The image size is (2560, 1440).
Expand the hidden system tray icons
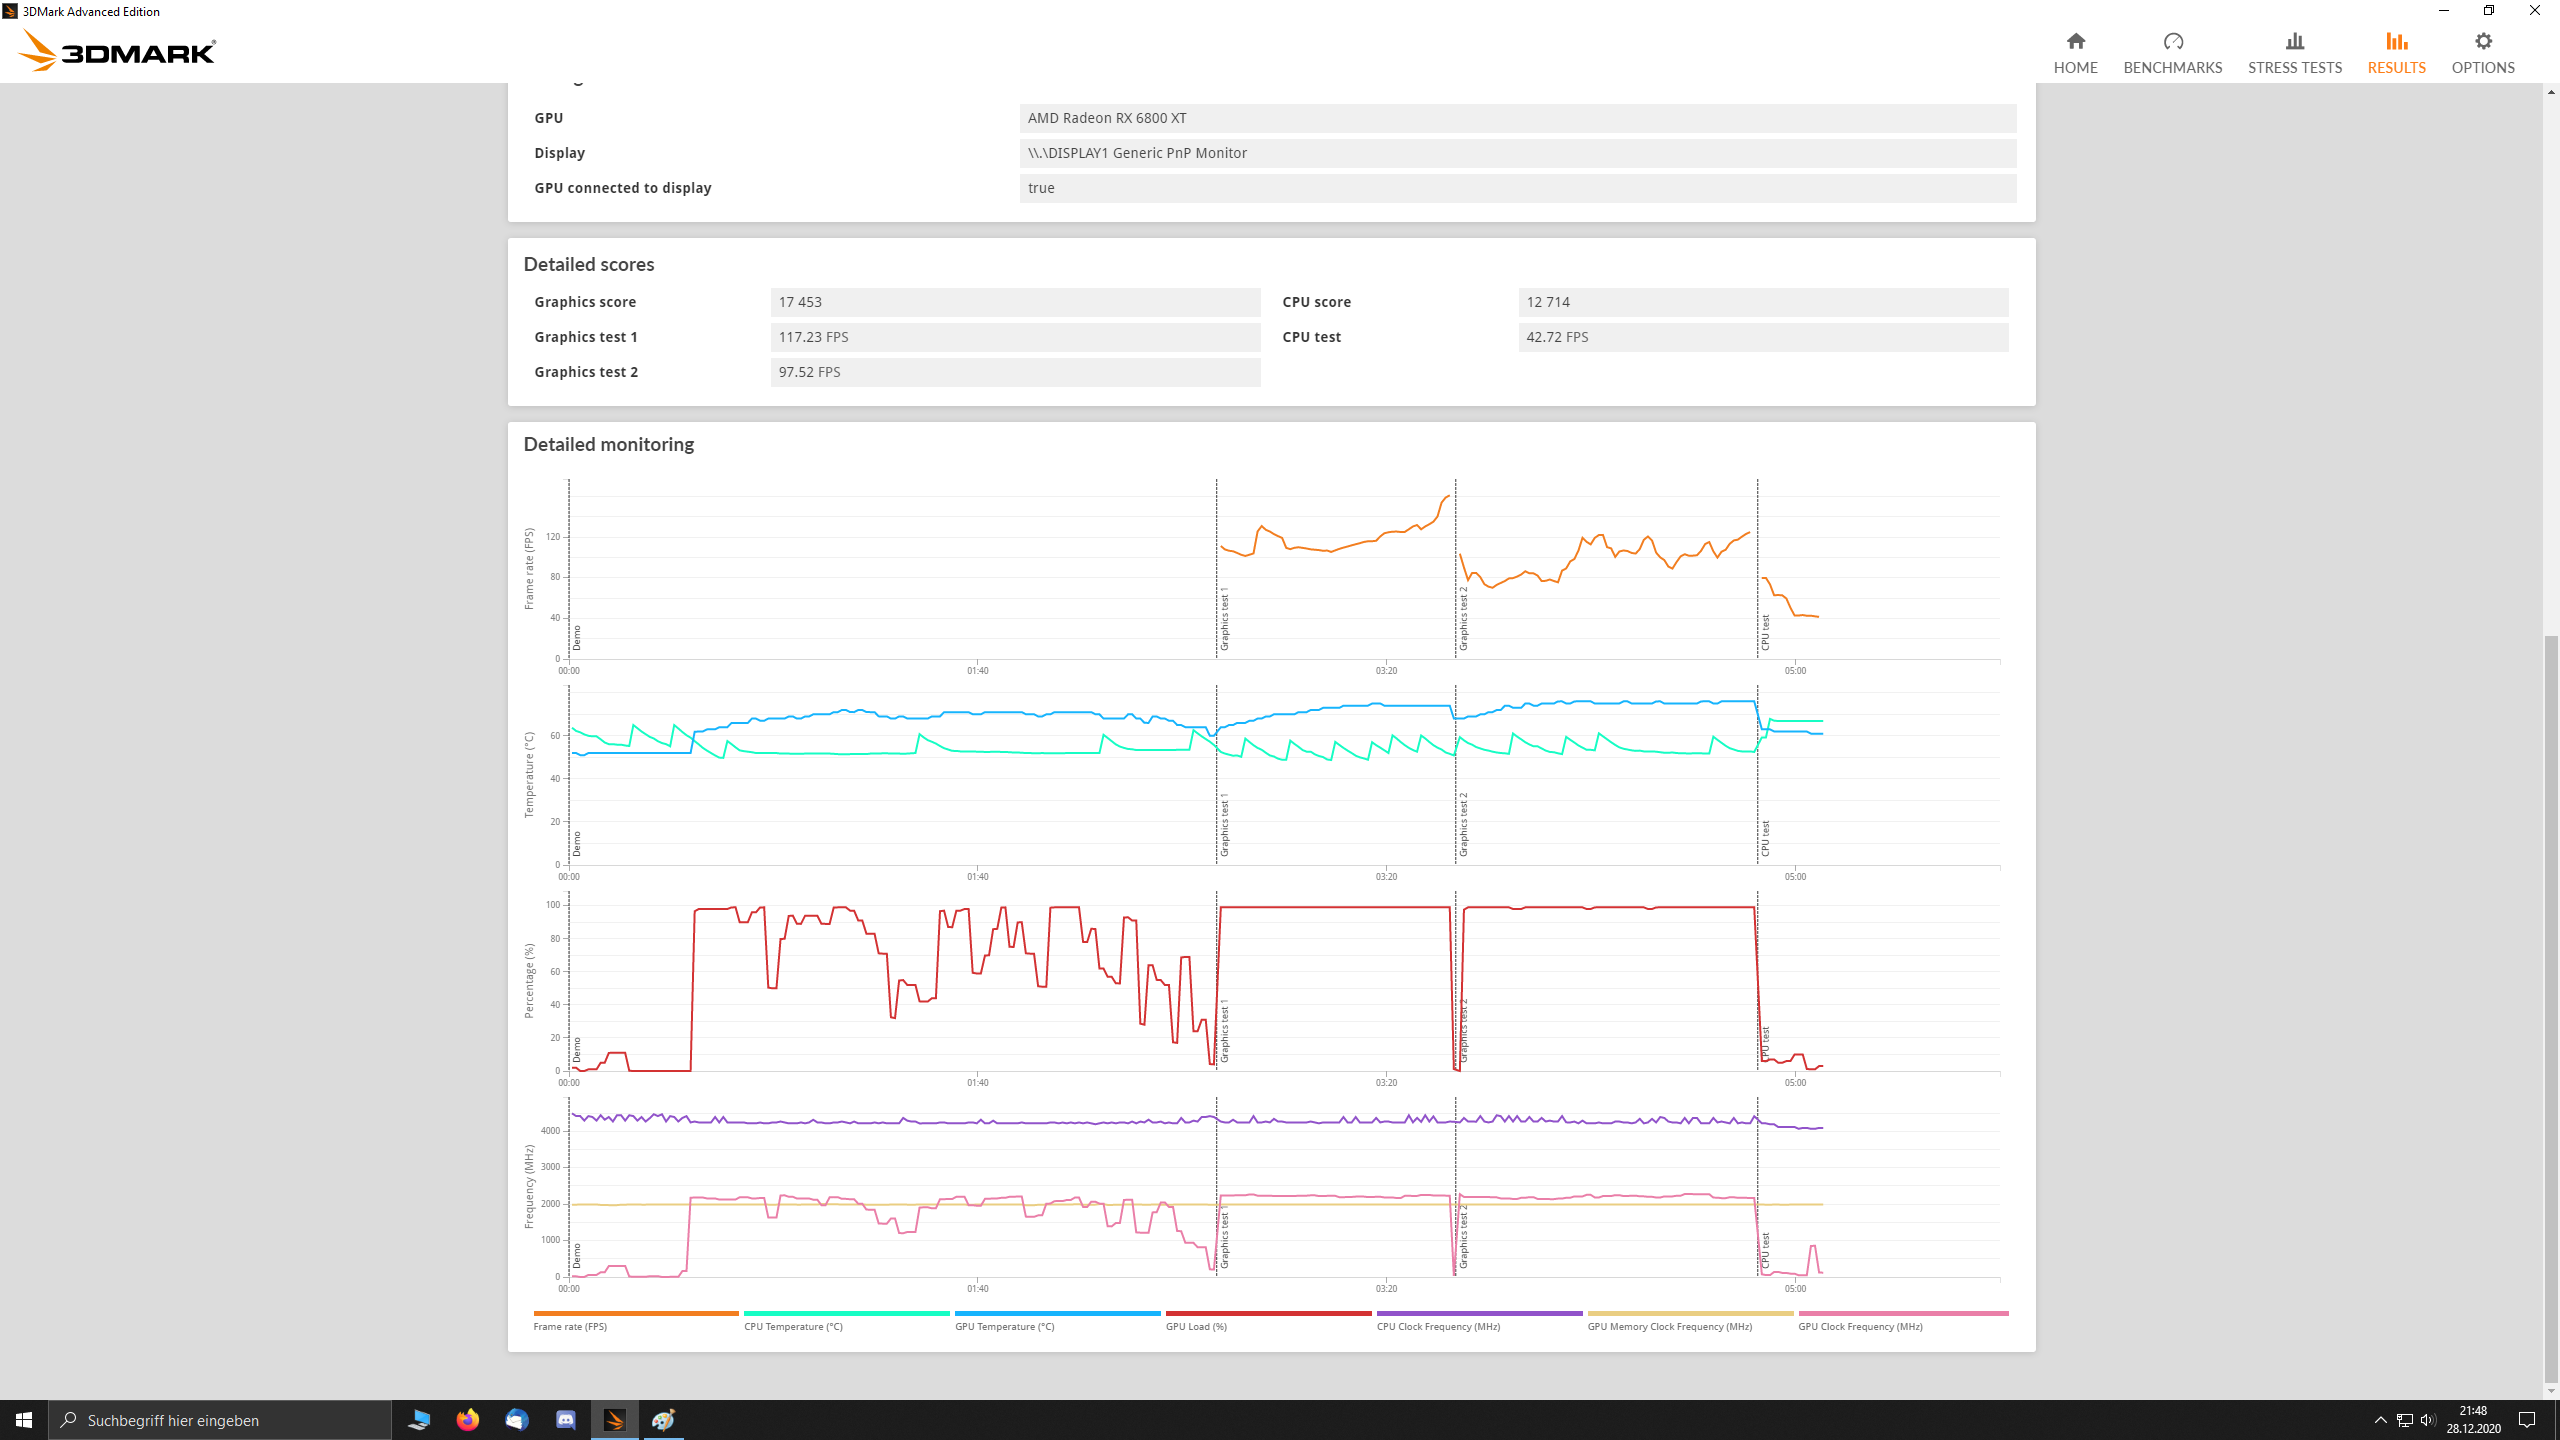point(2380,1420)
